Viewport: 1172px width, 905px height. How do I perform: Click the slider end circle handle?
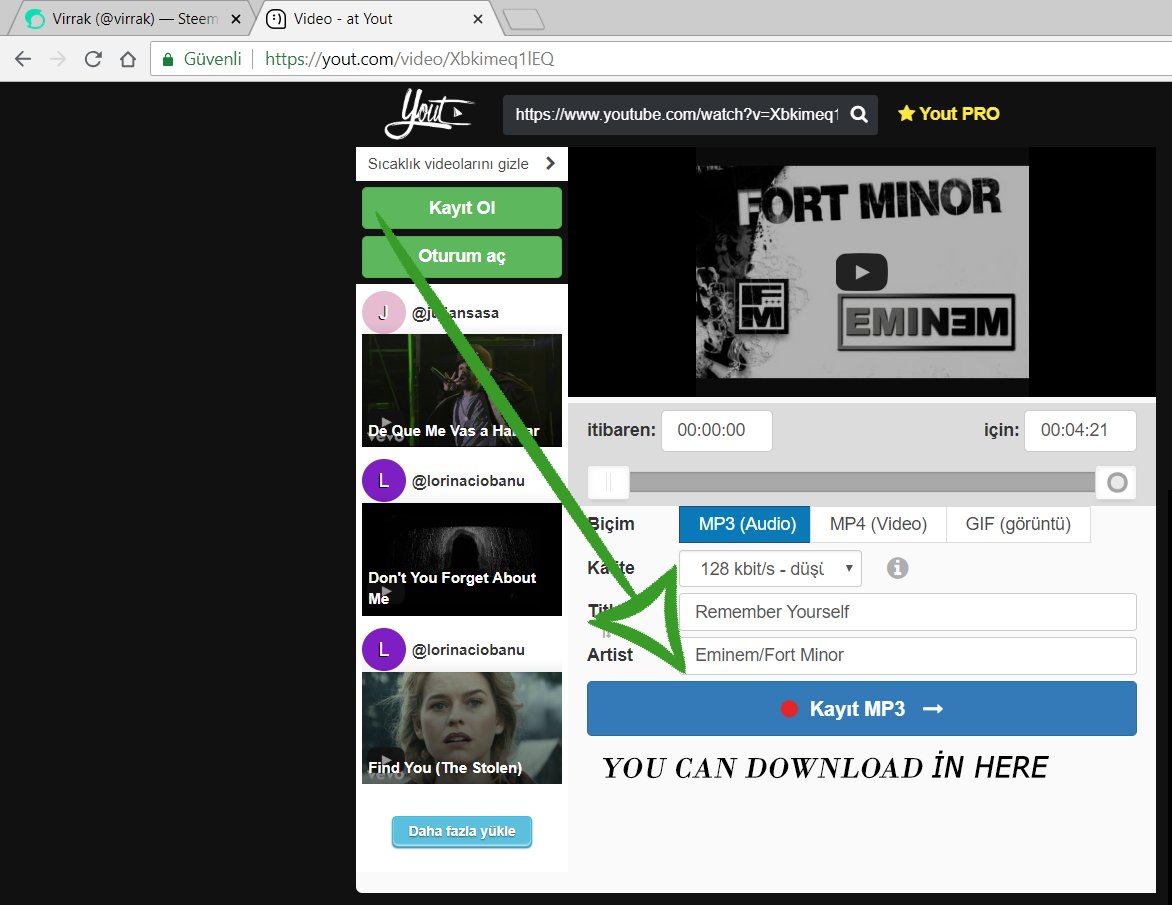1117,482
